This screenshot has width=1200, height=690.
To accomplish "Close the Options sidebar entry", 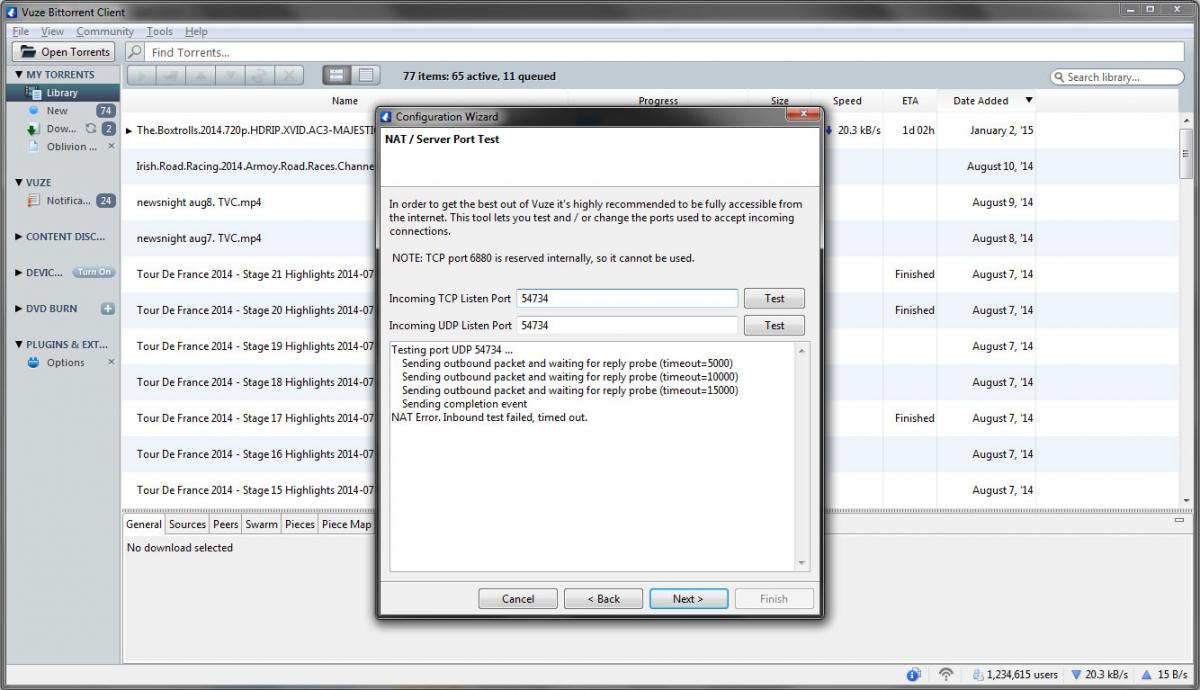I will point(111,362).
